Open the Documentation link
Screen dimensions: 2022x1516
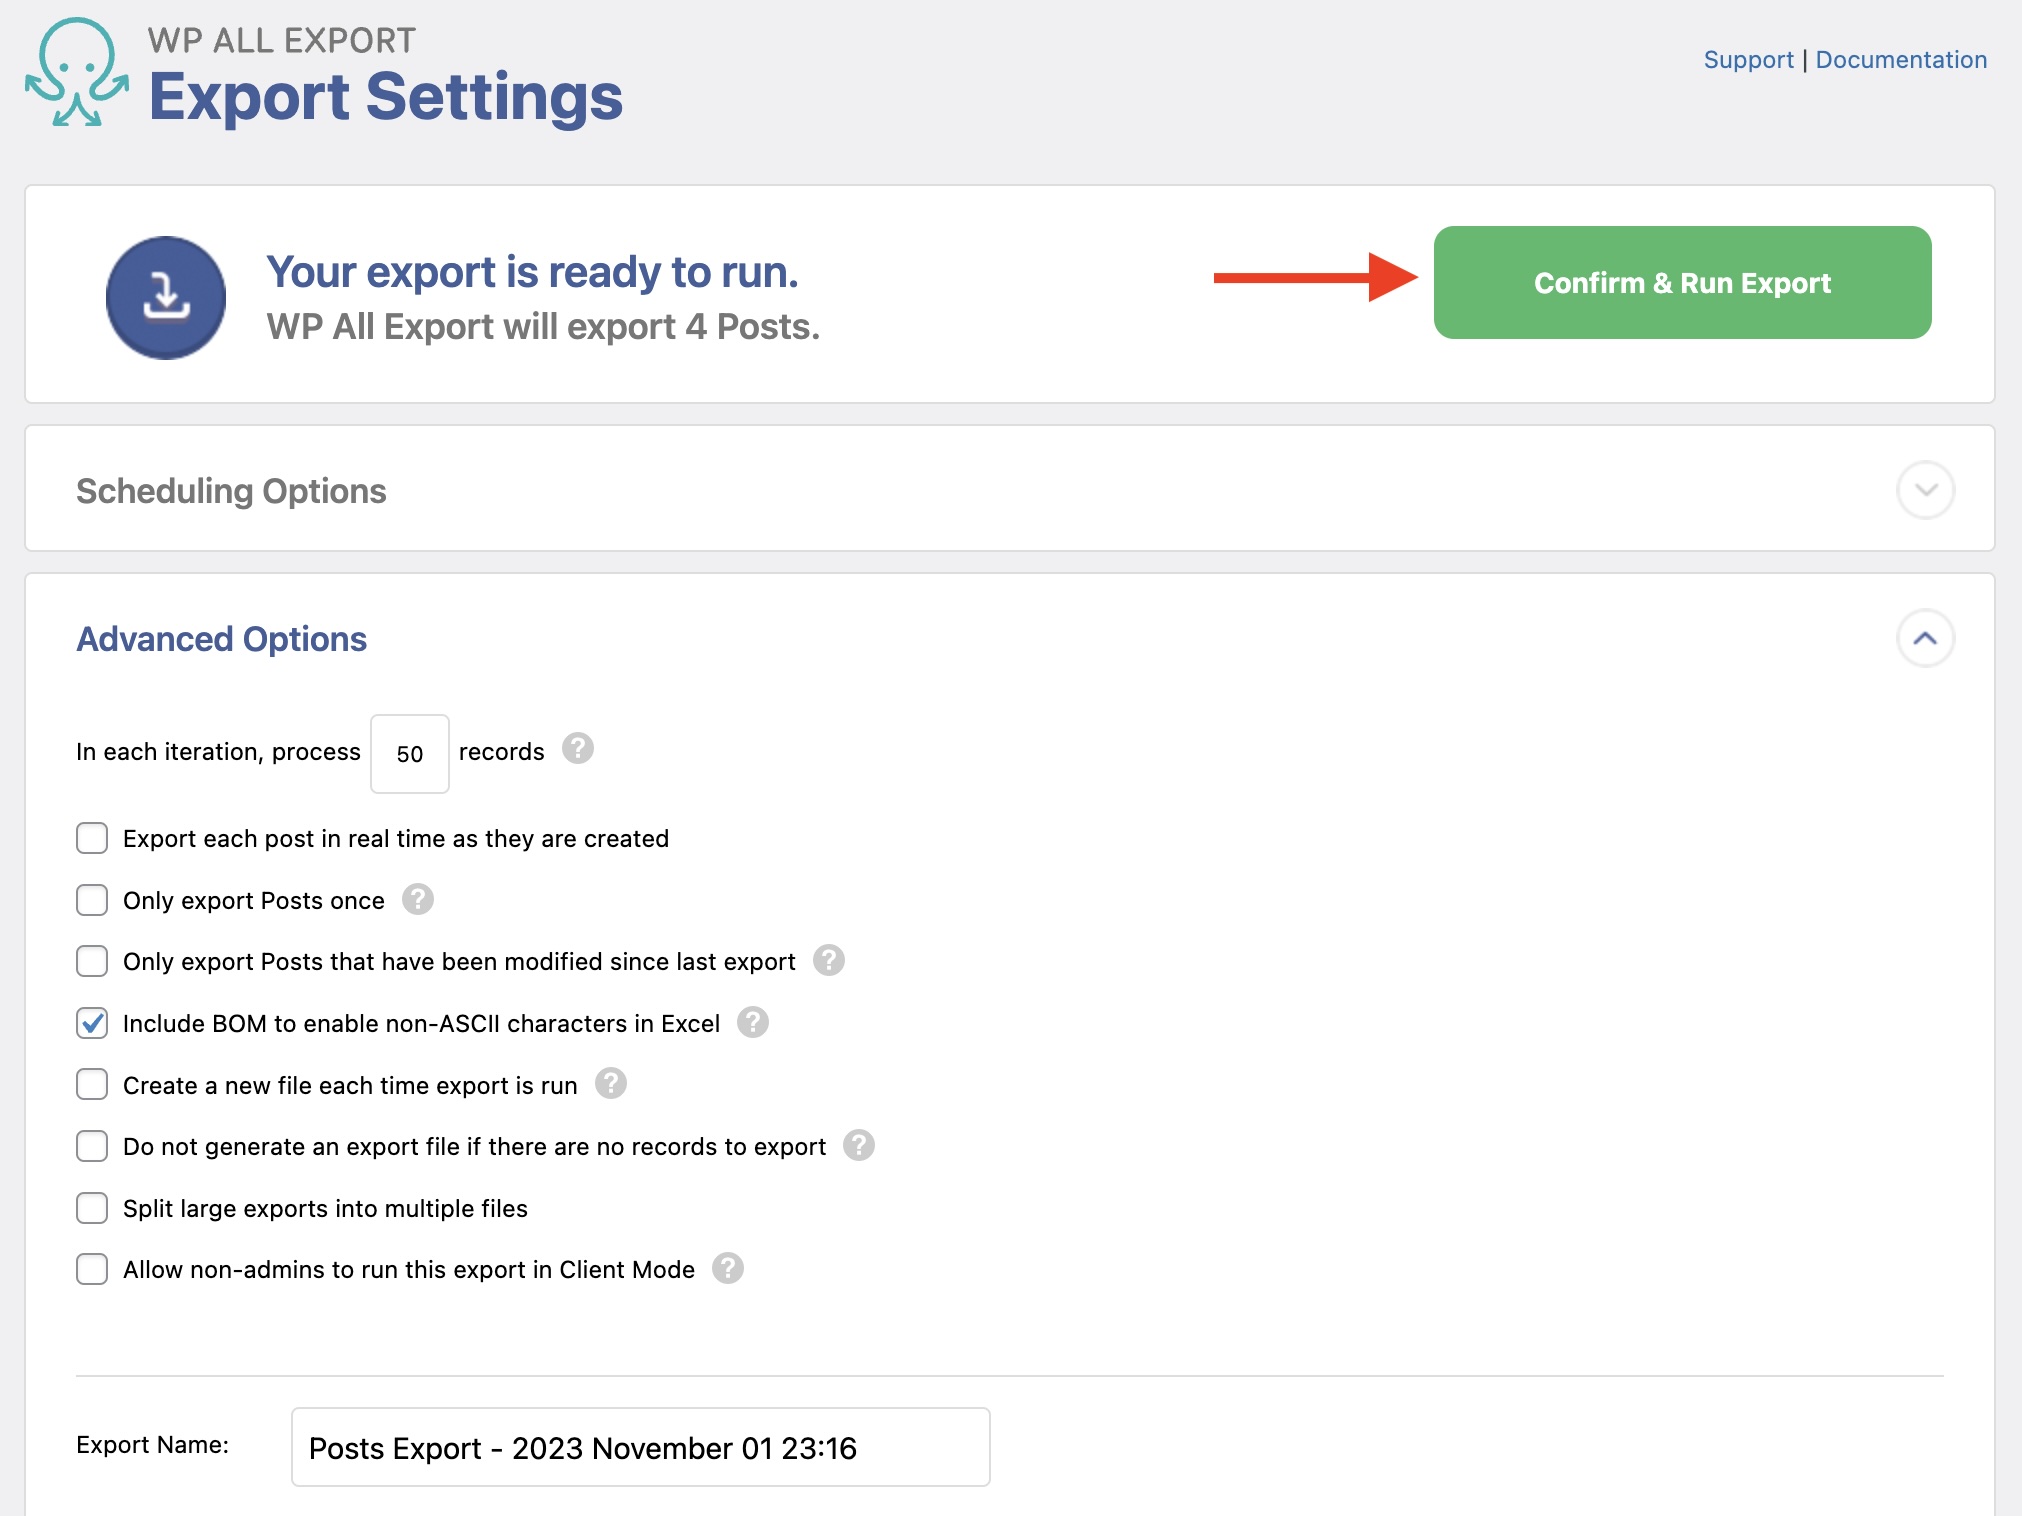(x=1901, y=59)
